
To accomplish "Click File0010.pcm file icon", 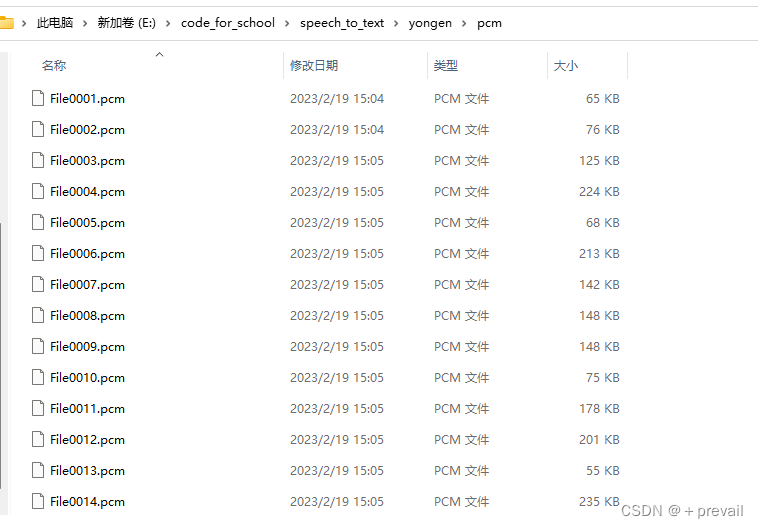I will pyautogui.click(x=38, y=377).
